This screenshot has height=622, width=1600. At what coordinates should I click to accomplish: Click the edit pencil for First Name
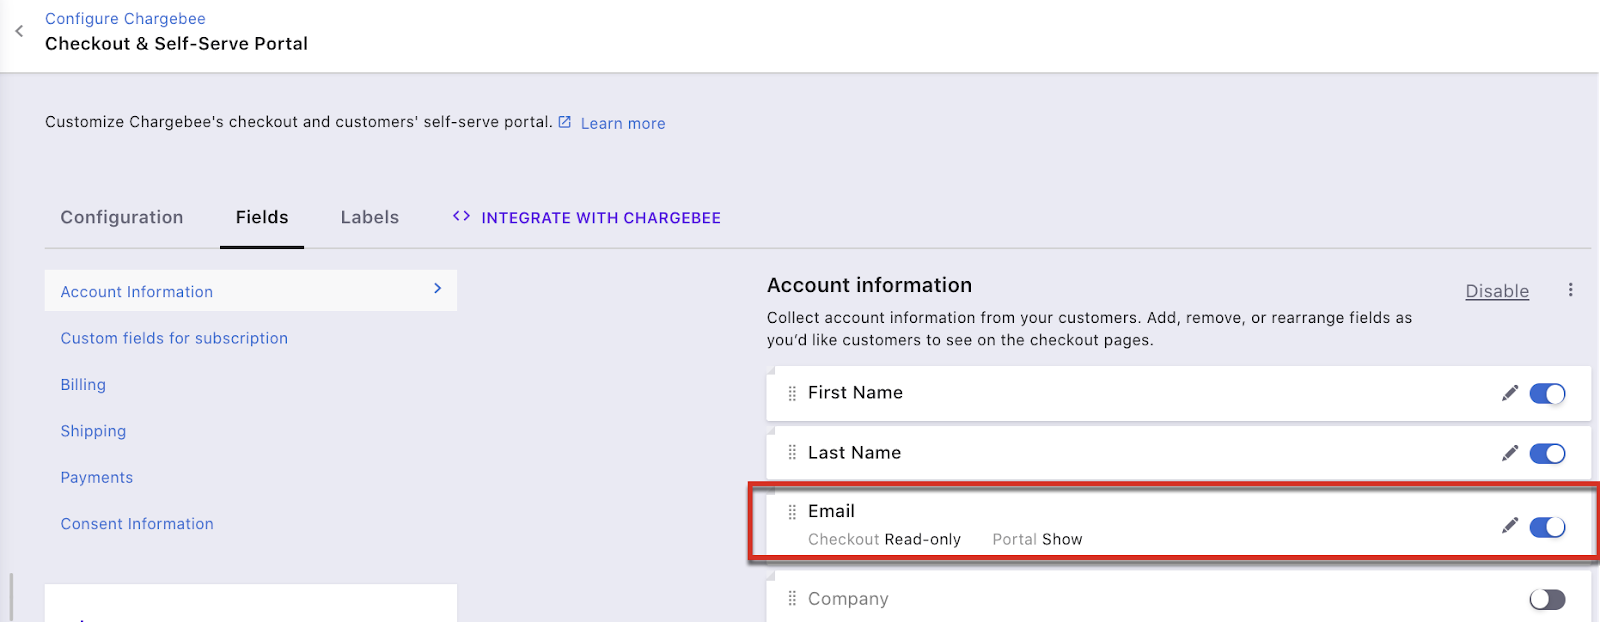1509,393
